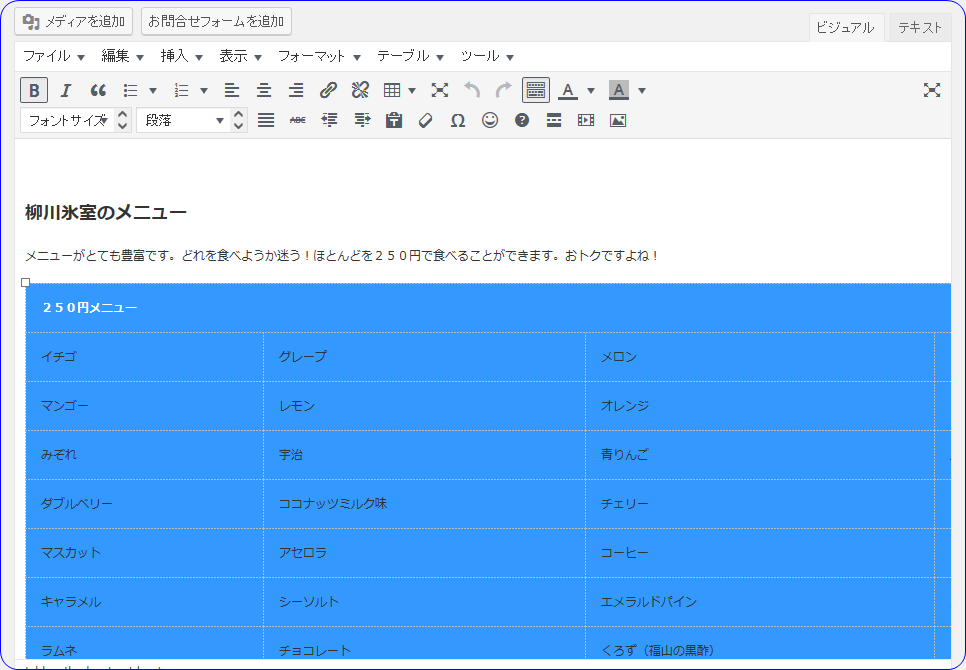Click the heading 柳川氷室のメニュー
The image size is (966, 670).
[x=105, y=213]
